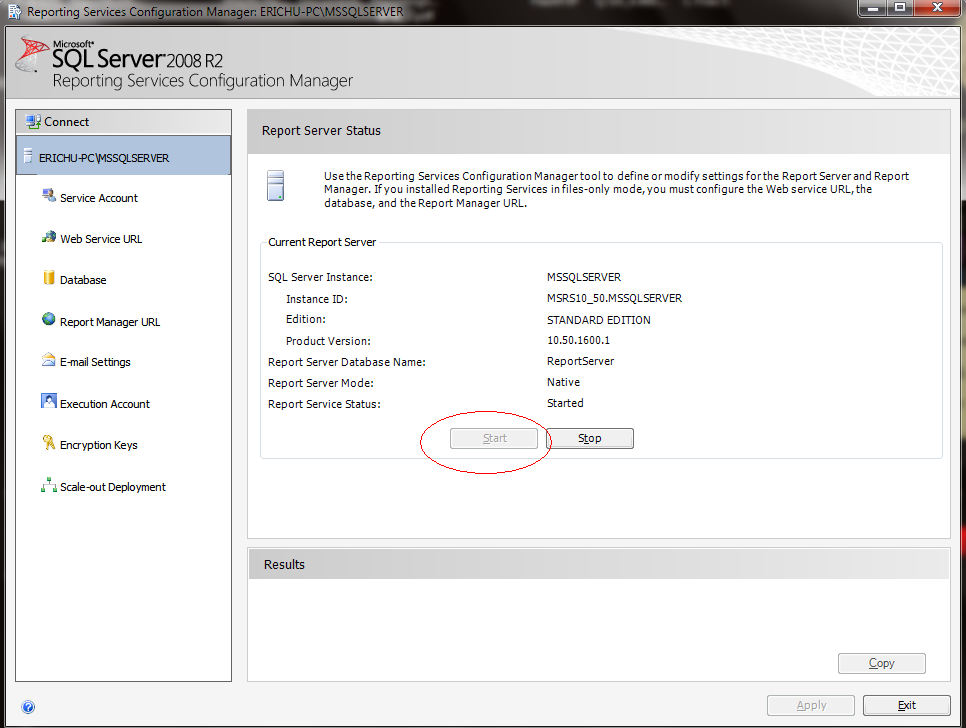This screenshot has width=966, height=728.
Task: Click the Results heading
Action: click(284, 564)
